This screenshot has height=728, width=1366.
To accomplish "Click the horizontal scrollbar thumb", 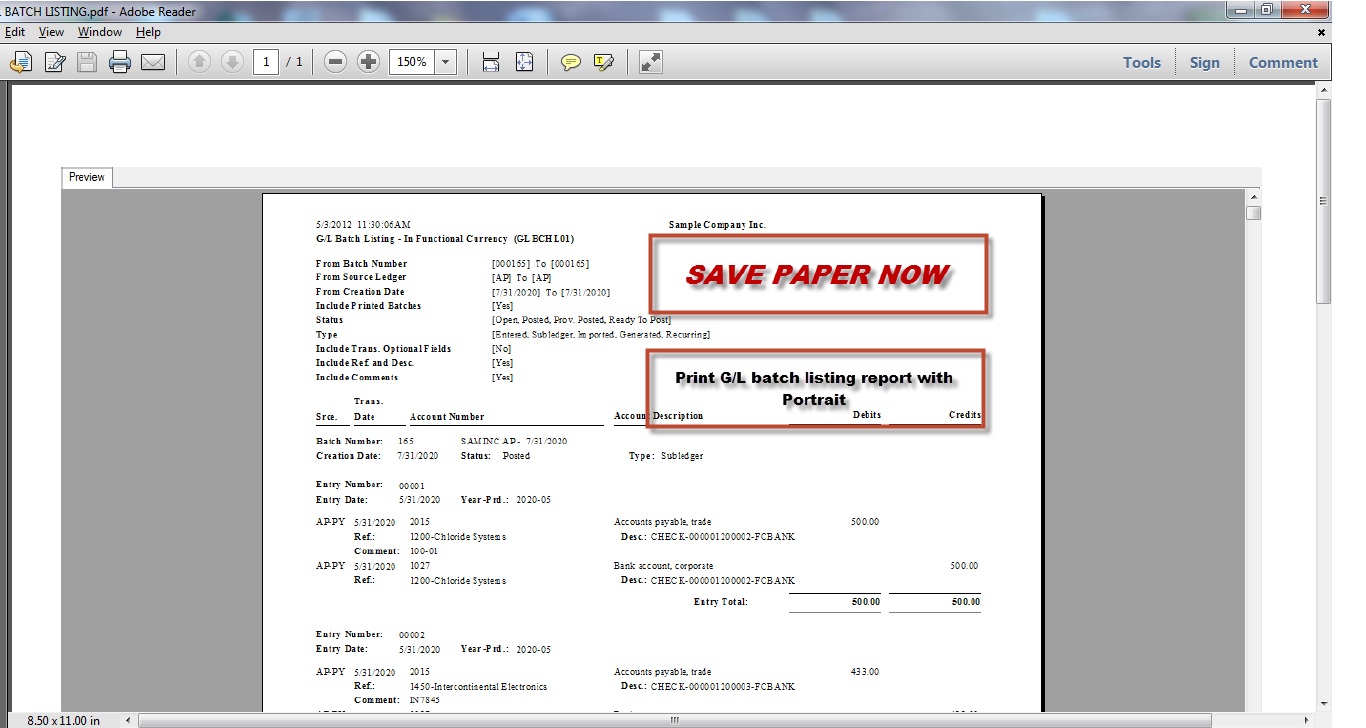I will tap(675, 720).
